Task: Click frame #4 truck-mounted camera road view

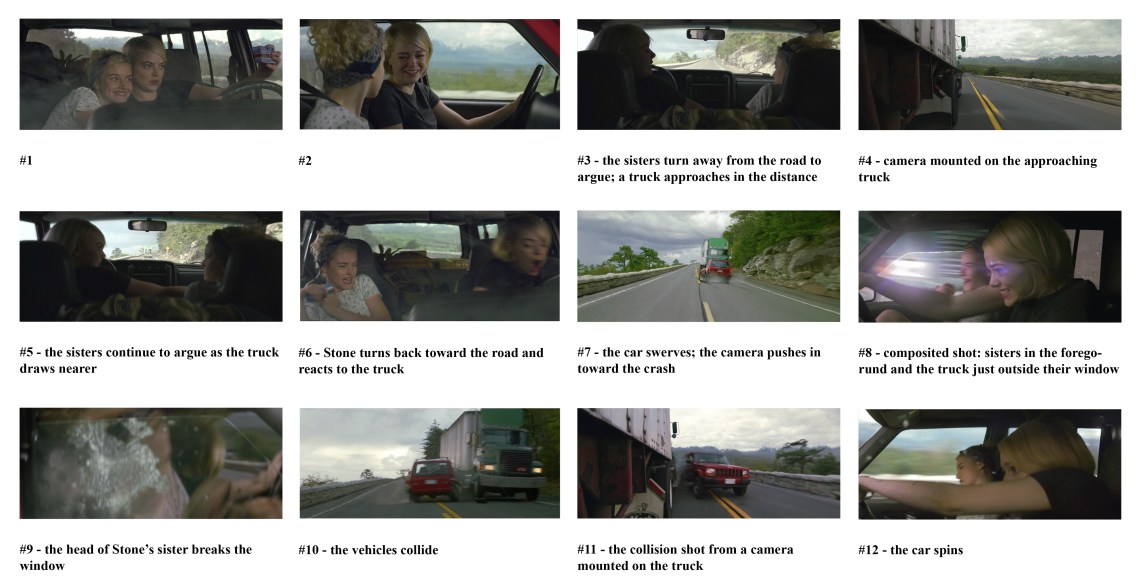Action: 990,74
